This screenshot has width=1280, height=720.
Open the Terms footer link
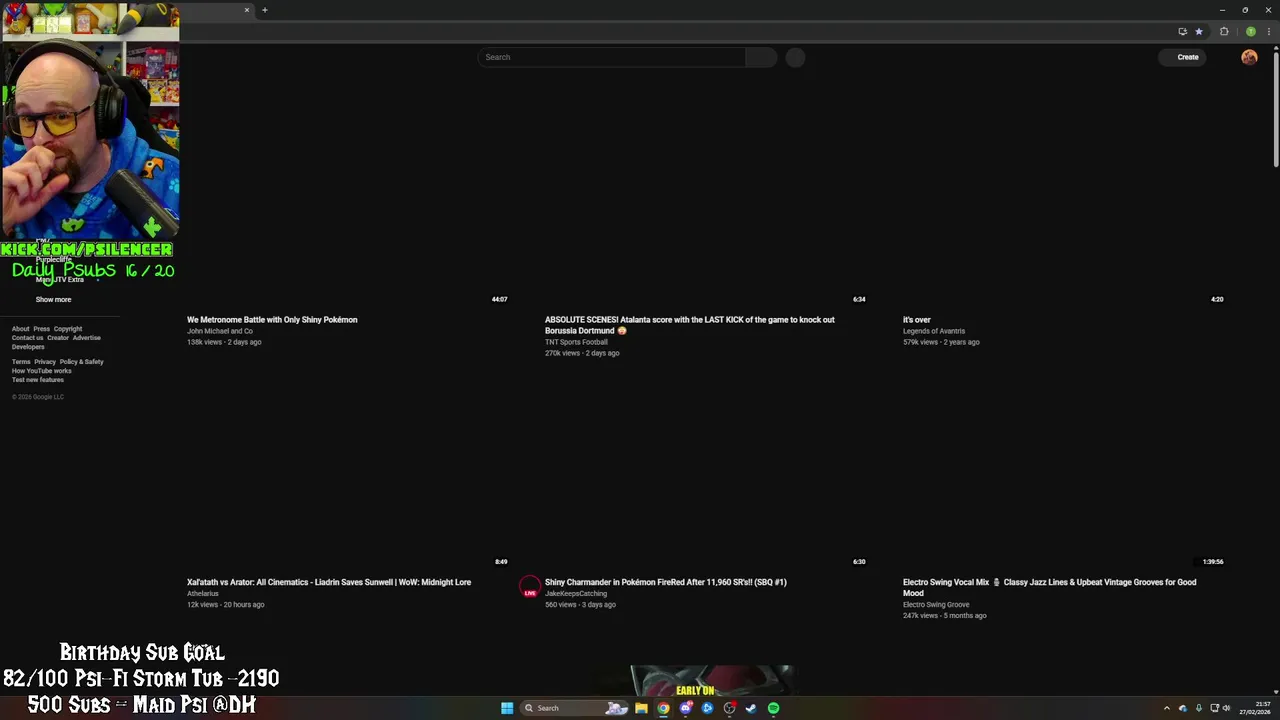pyautogui.click(x=21, y=362)
